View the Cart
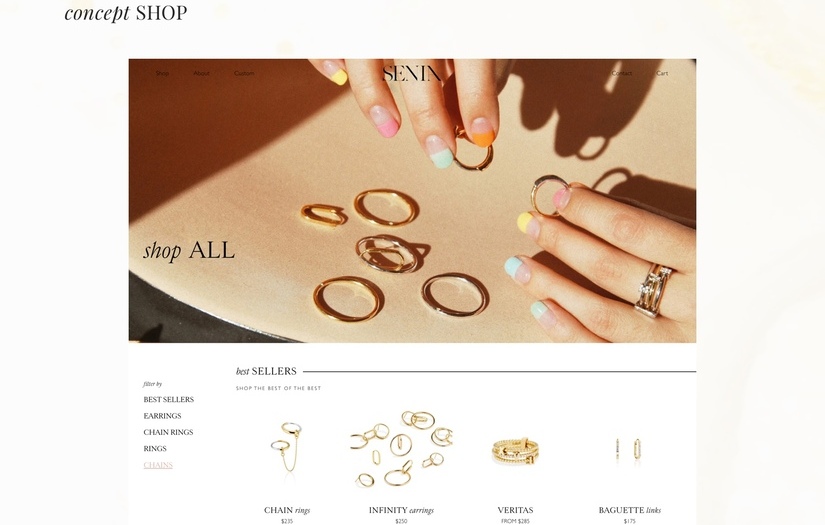This screenshot has height=525, width=825. click(662, 73)
